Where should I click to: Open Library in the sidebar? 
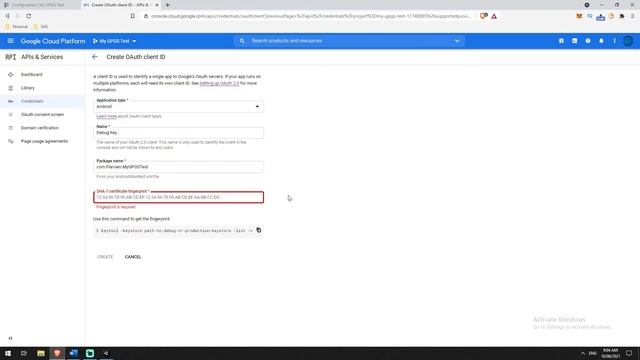pyautogui.click(x=28, y=88)
